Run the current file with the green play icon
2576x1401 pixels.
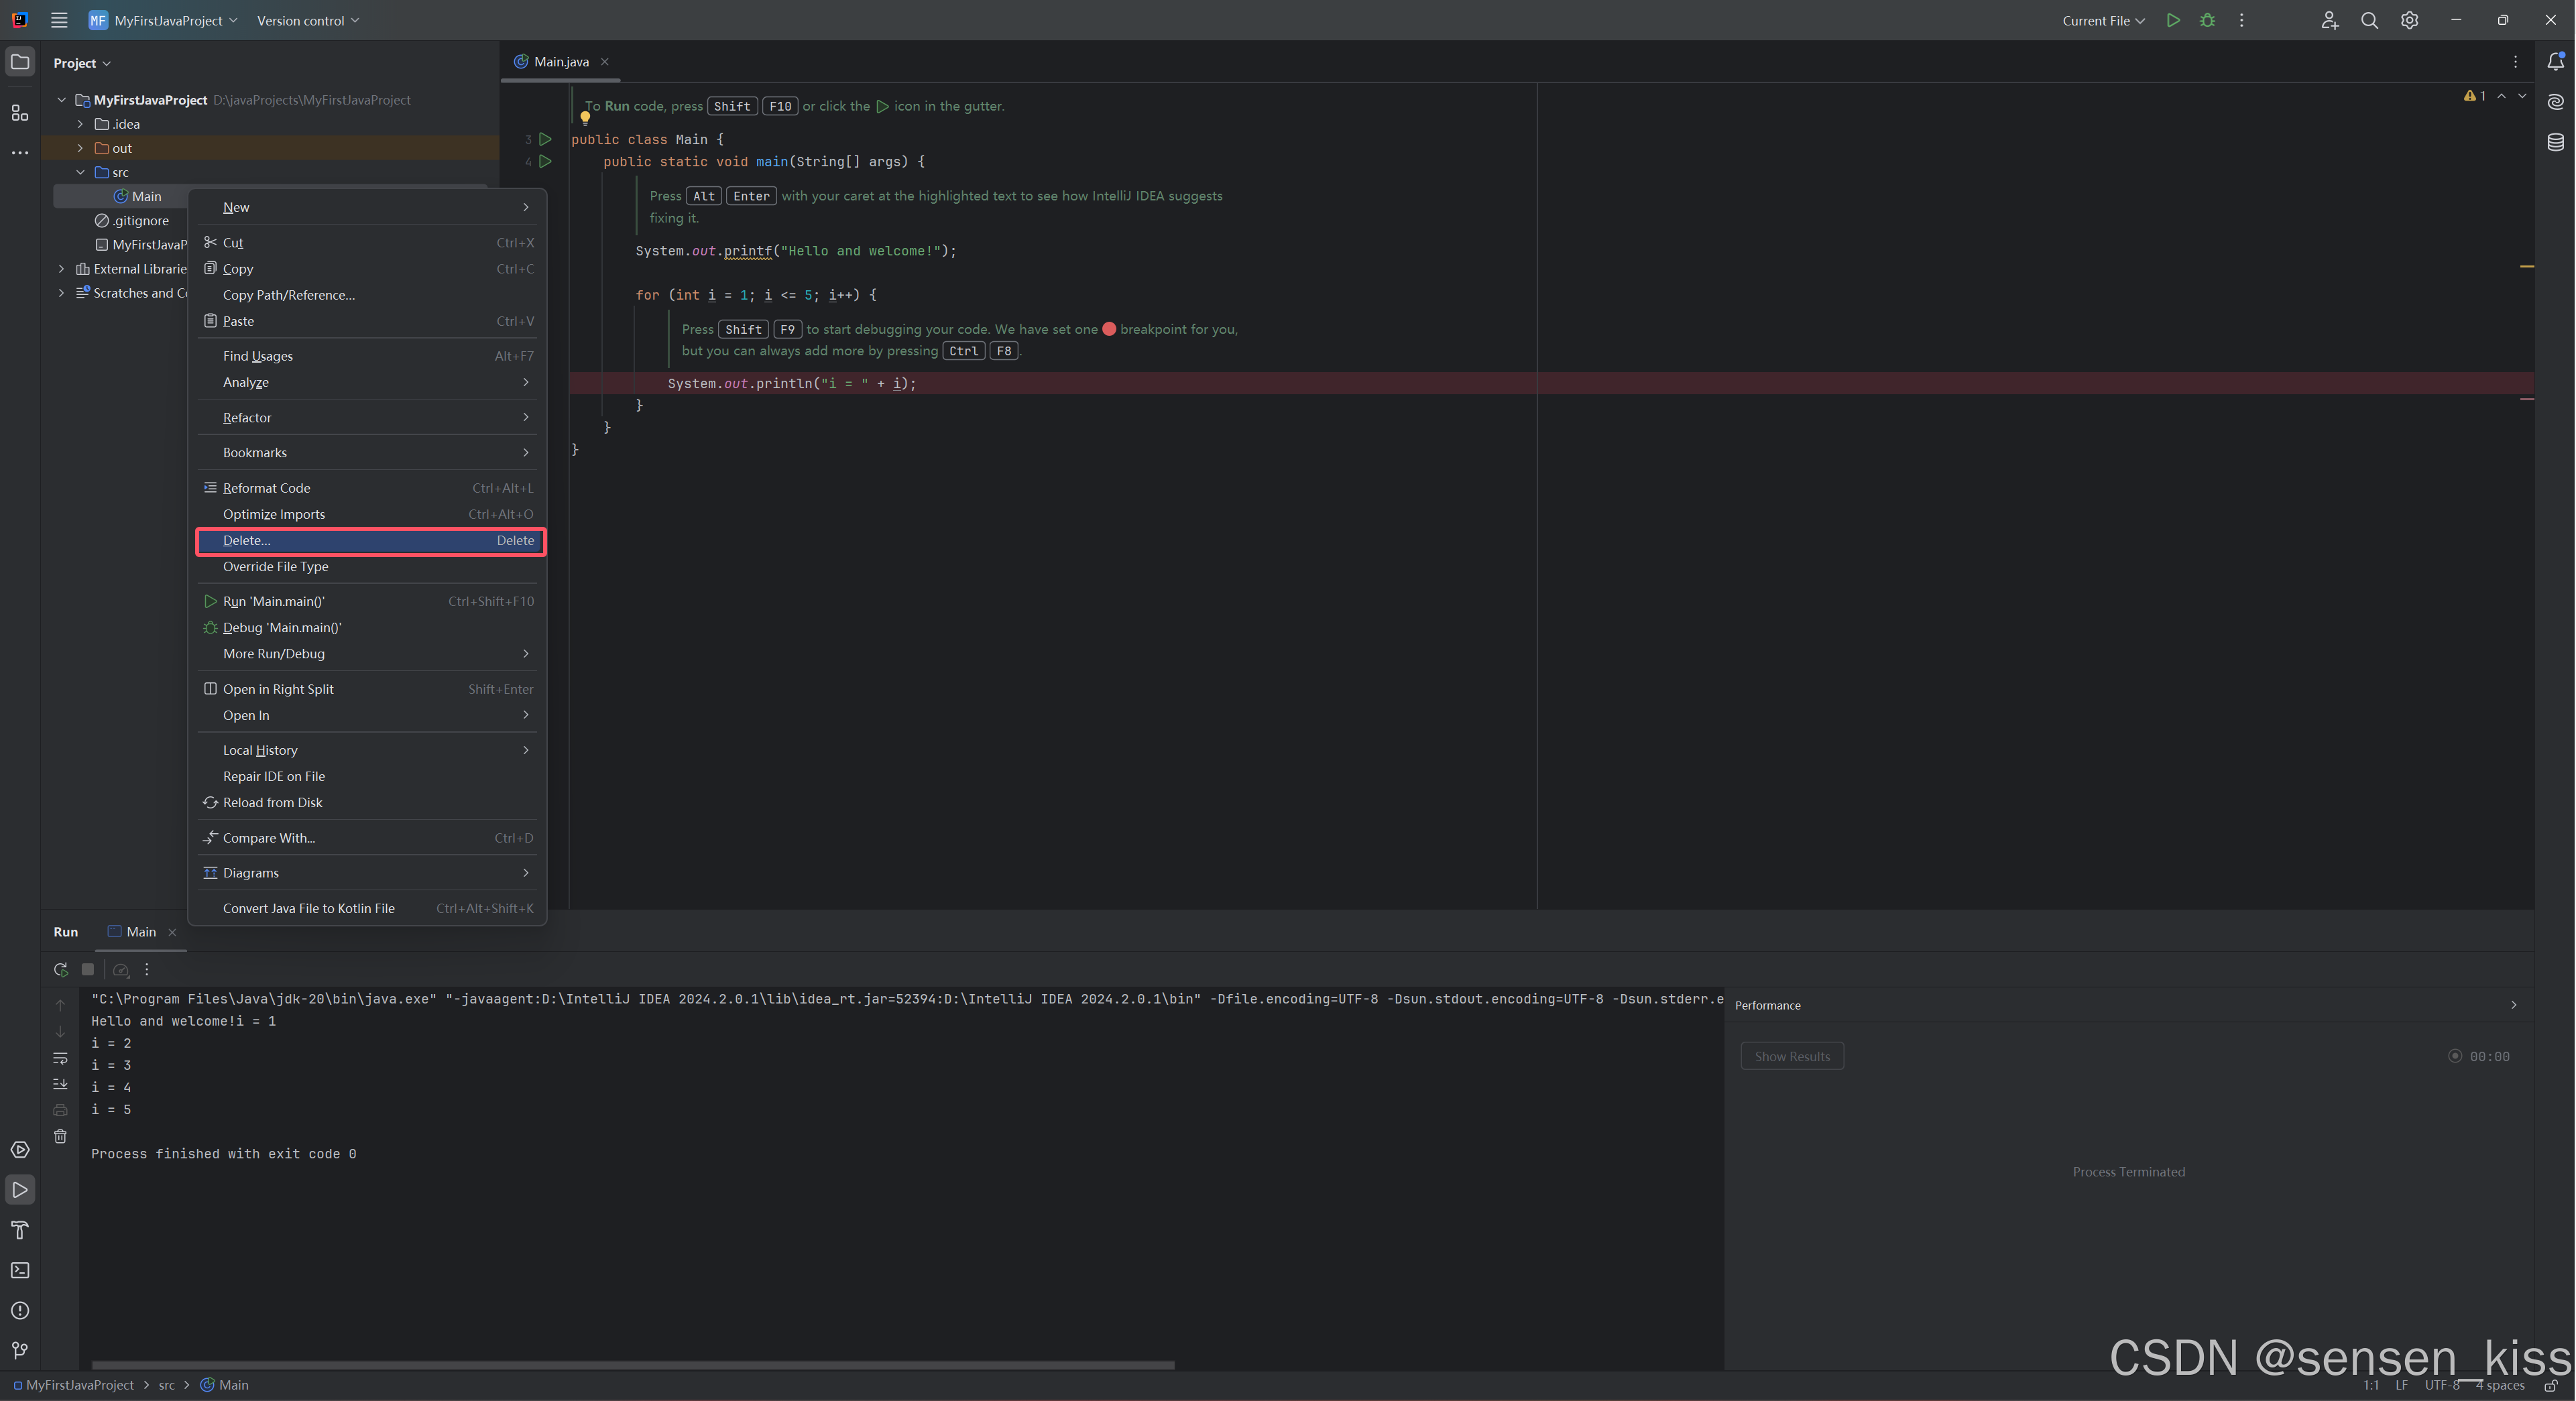tap(2172, 20)
